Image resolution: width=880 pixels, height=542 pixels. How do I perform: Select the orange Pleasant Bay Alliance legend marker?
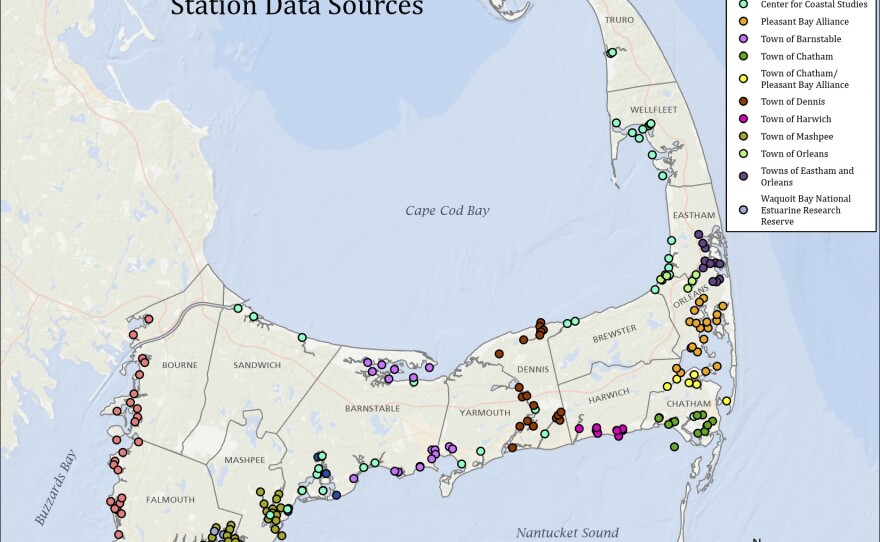741,21
